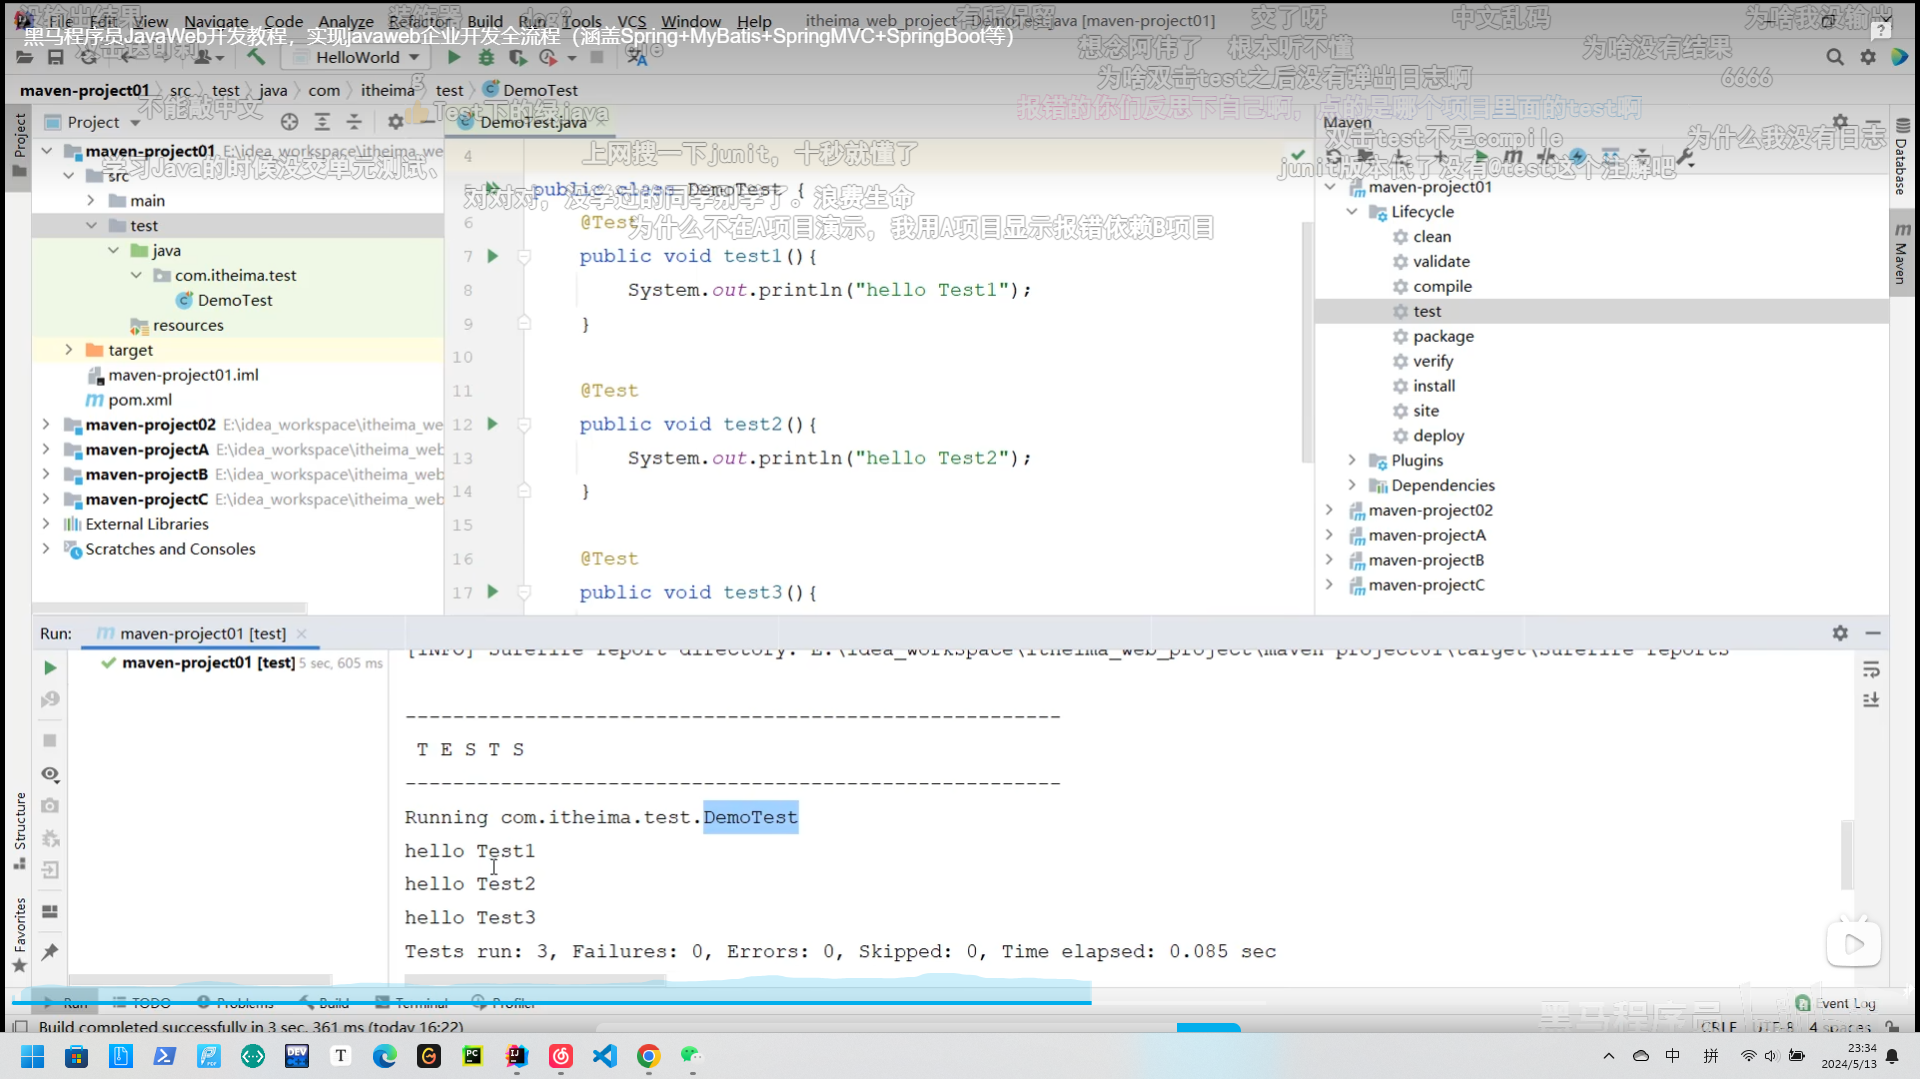Expand the main folder in Project tree

(x=91, y=200)
